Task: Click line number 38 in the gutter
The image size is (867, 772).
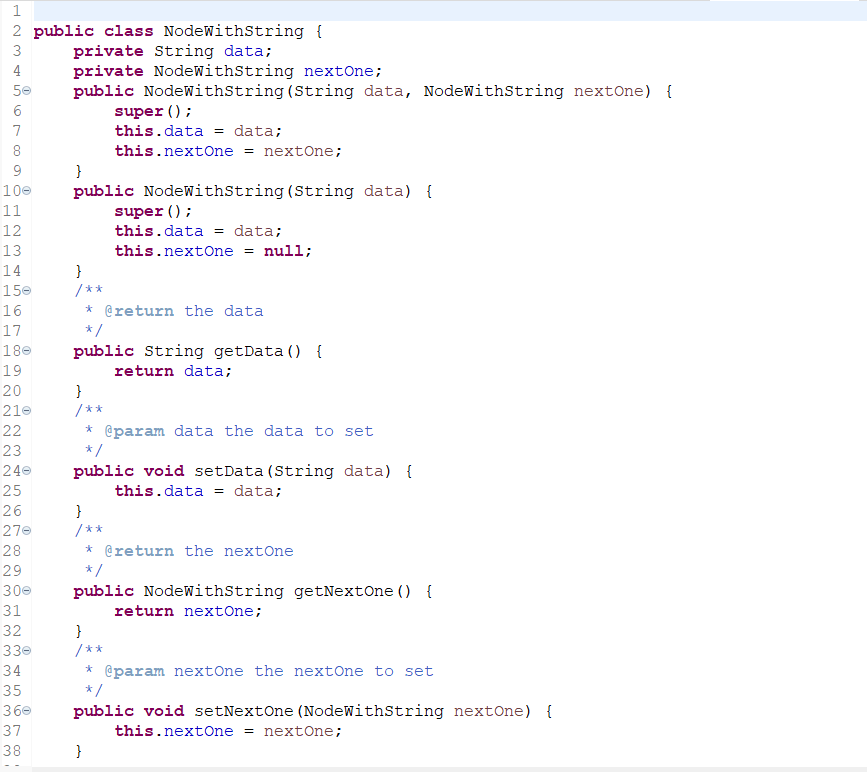Action: pos(13,750)
